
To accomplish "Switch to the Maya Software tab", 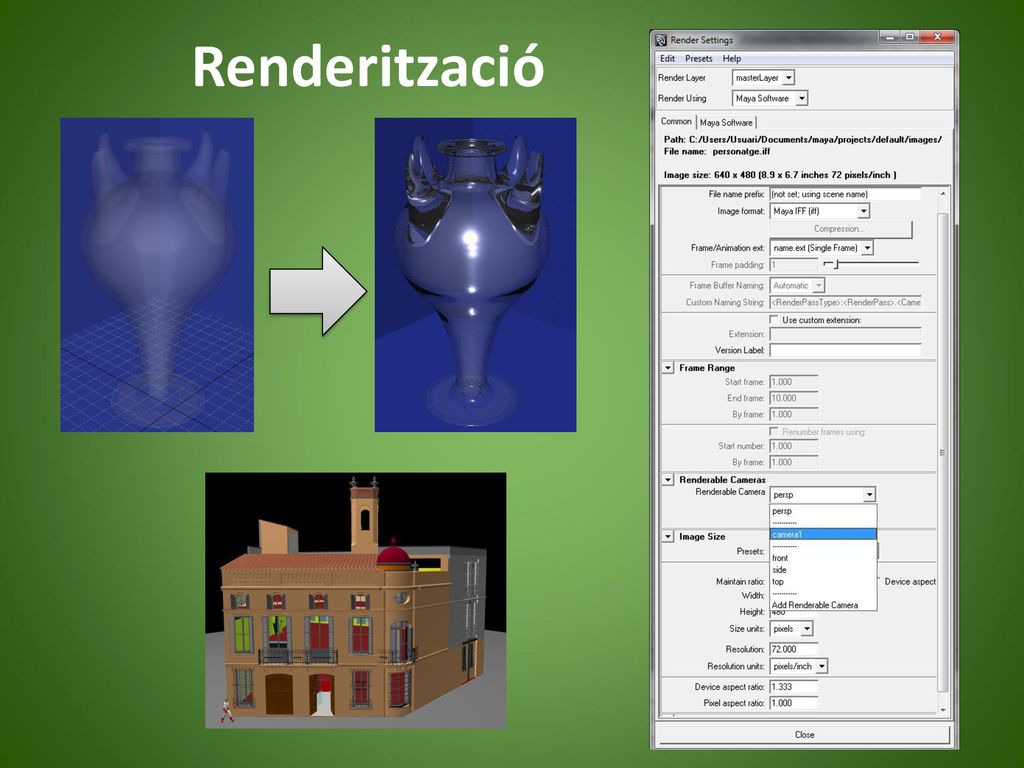I will point(726,122).
